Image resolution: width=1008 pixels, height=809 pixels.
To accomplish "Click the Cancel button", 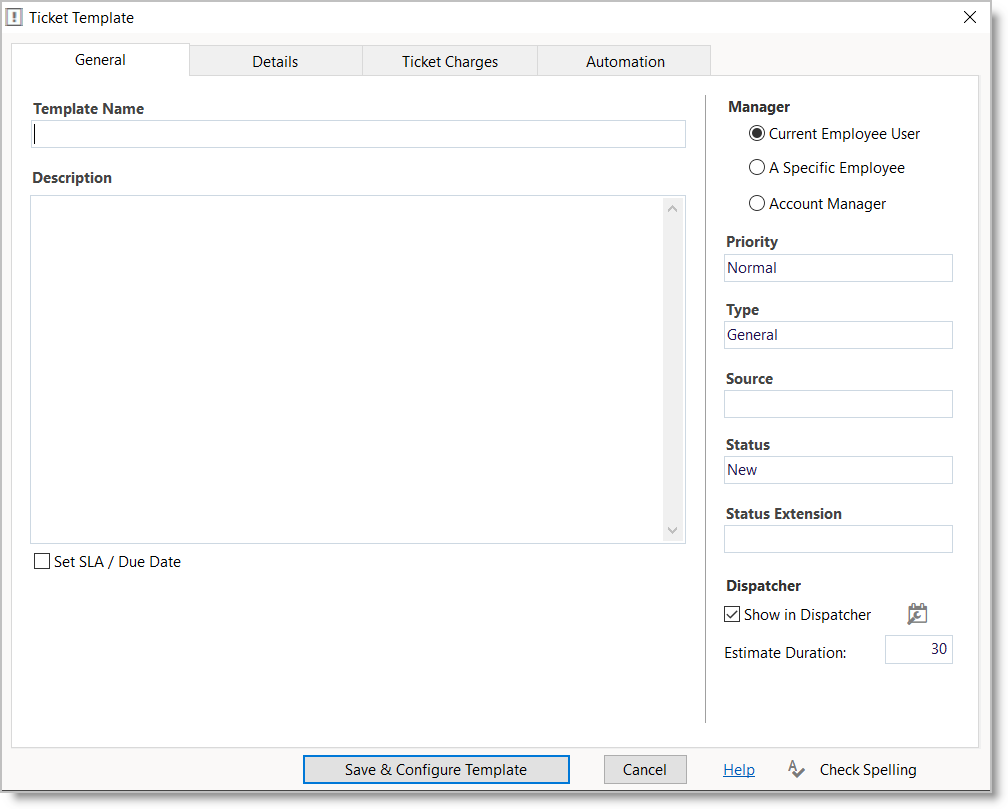I will tap(645, 769).
